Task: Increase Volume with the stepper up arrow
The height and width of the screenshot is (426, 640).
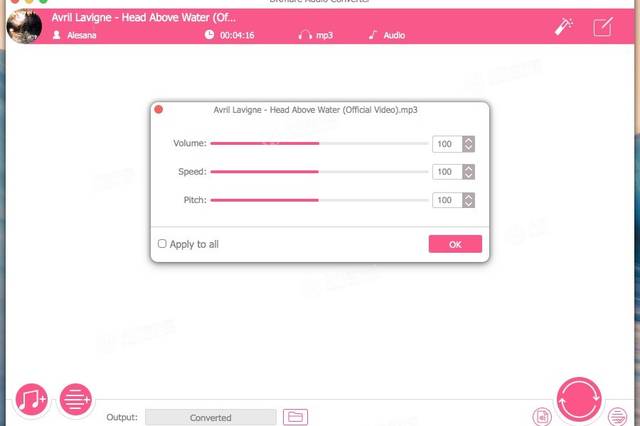Action: pyautogui.click(x=469, y=140)
